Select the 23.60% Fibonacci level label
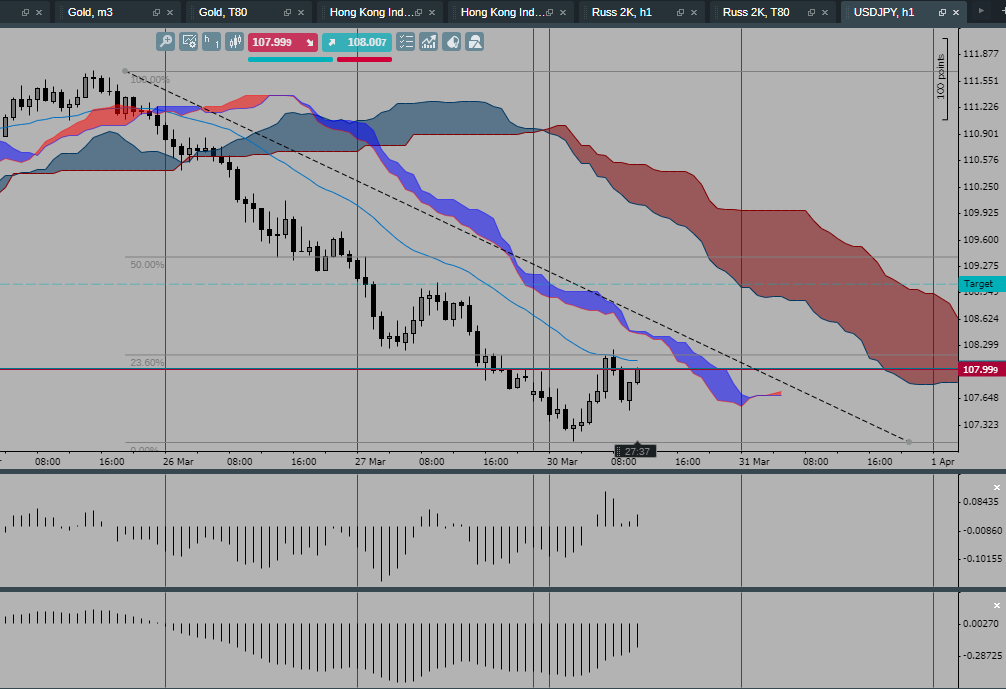 [147, 362]
